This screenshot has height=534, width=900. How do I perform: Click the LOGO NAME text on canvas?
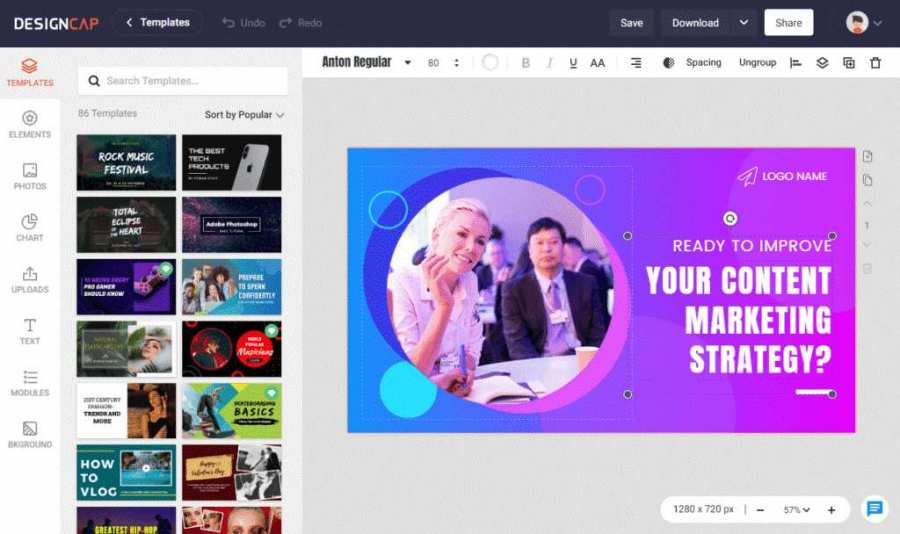click(x=794, y=176)
